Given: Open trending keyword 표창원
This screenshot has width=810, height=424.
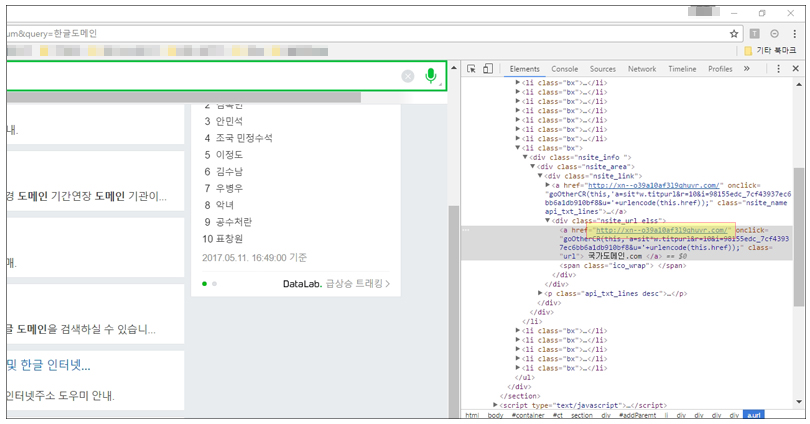Looking at the screenshot, I should pos(229,239).
